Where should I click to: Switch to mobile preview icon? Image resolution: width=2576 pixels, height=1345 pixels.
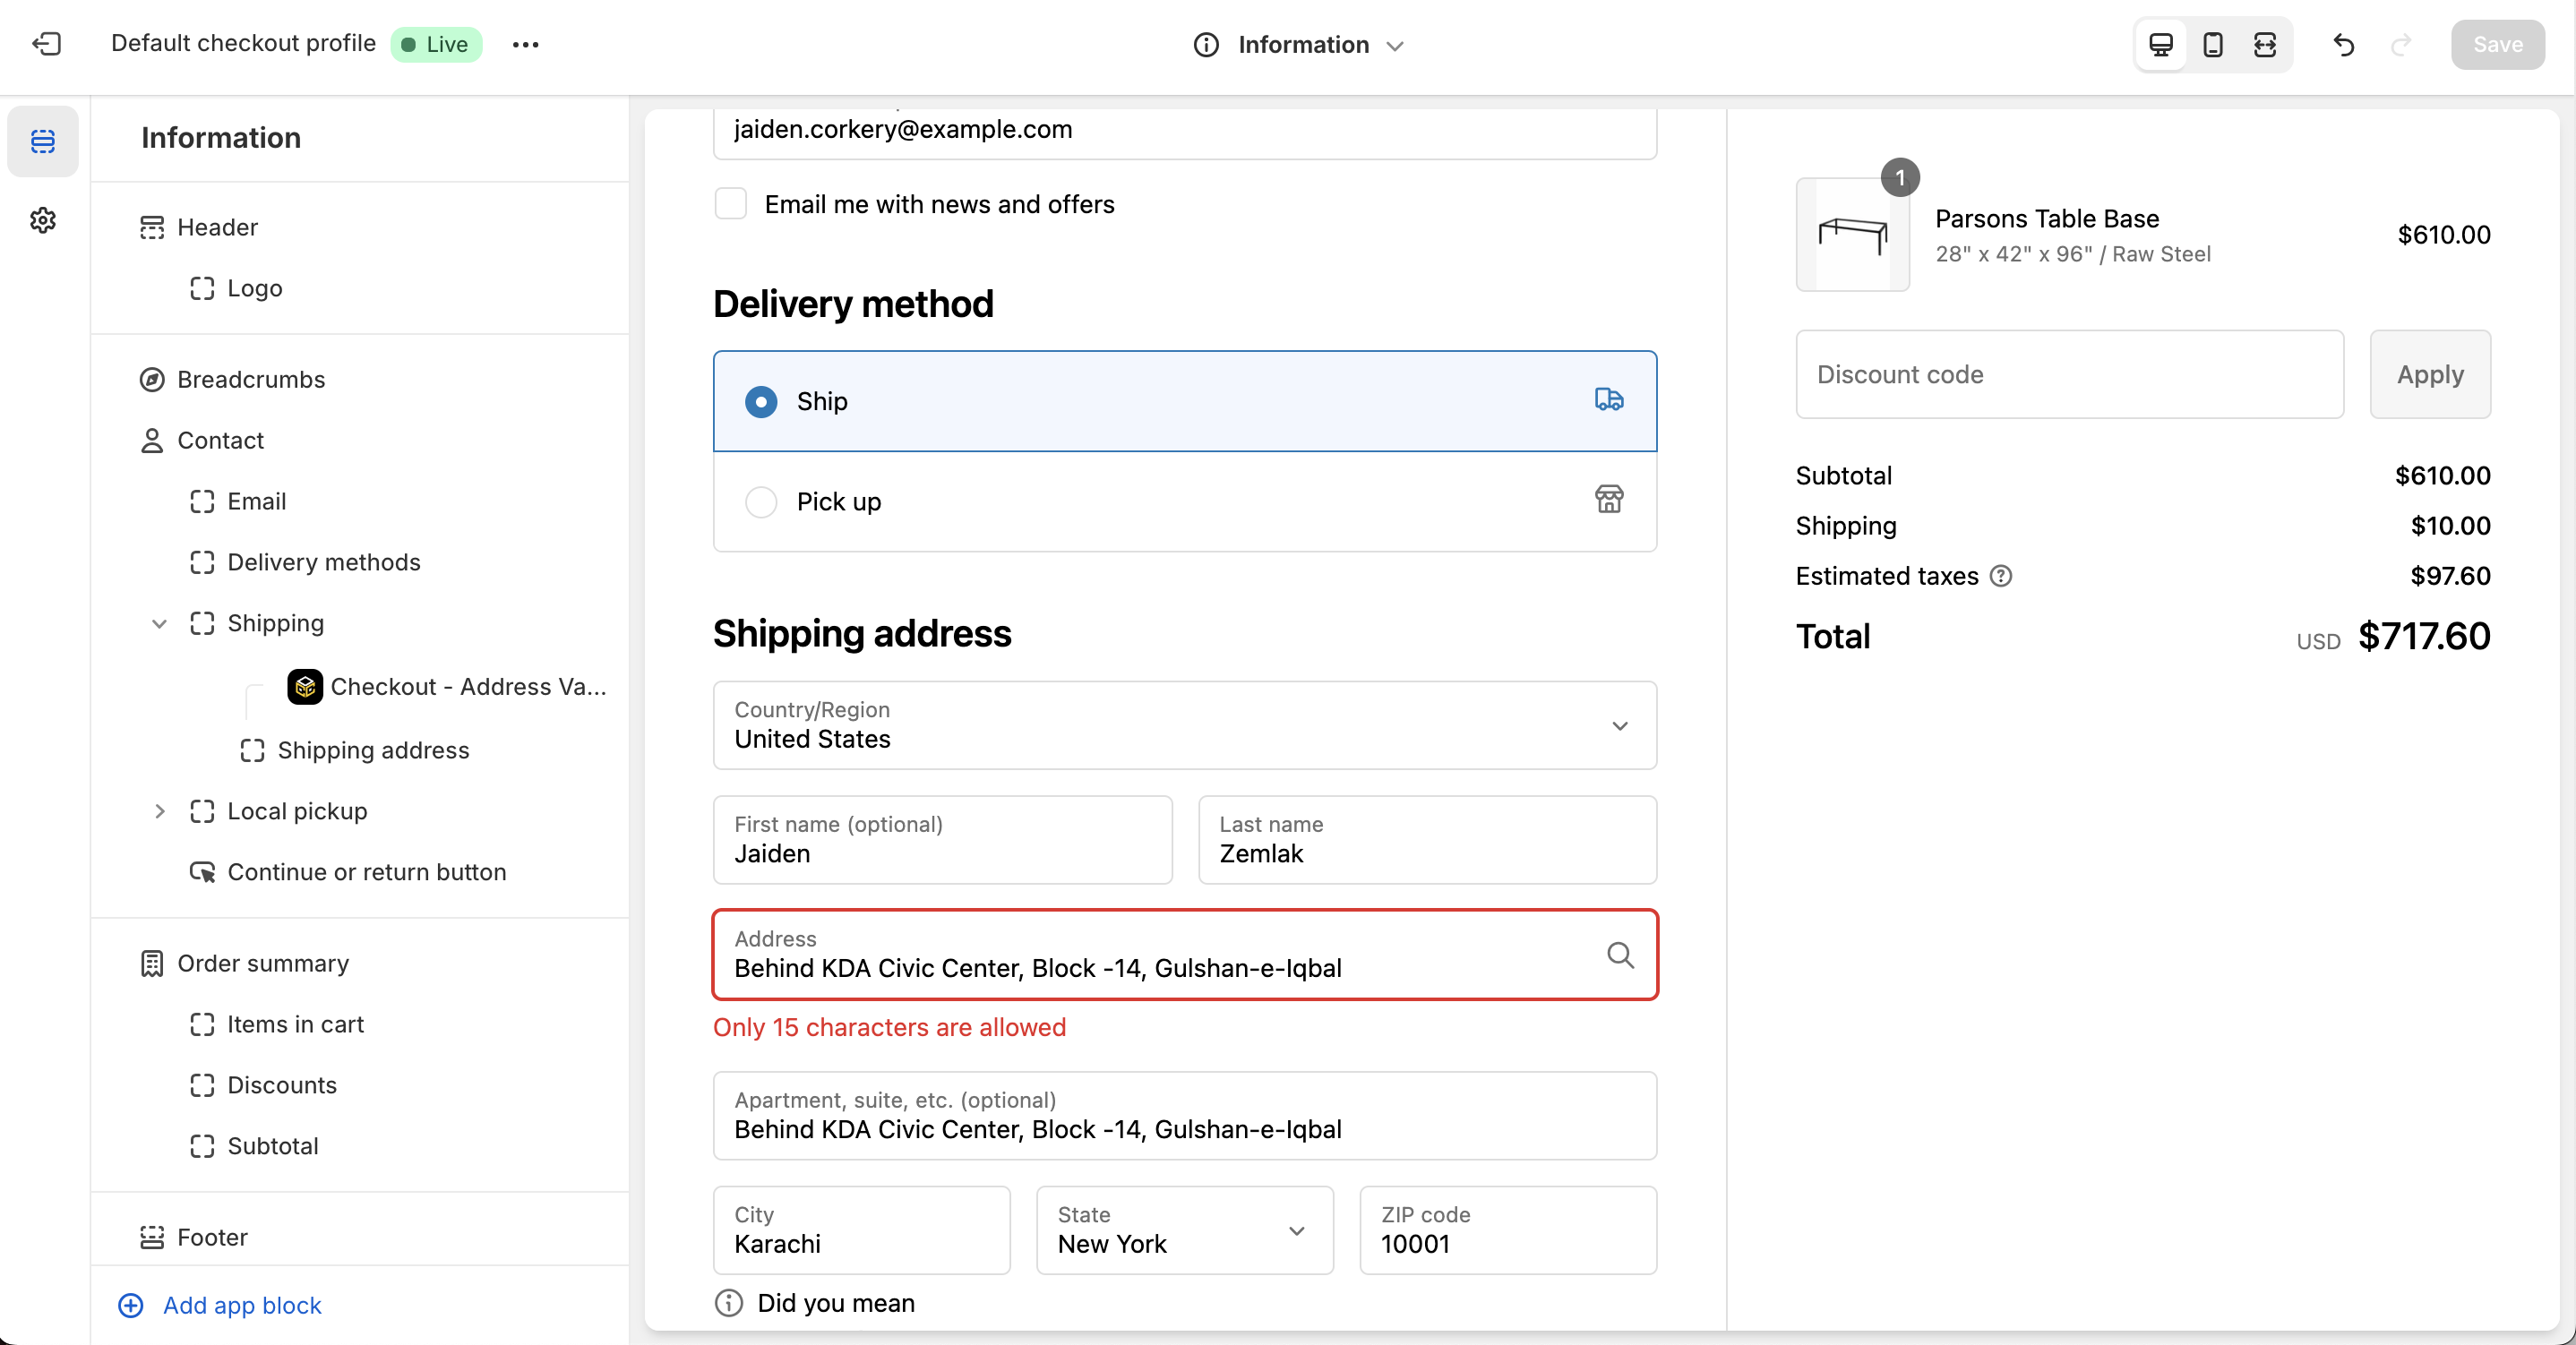coord(2212,44)
